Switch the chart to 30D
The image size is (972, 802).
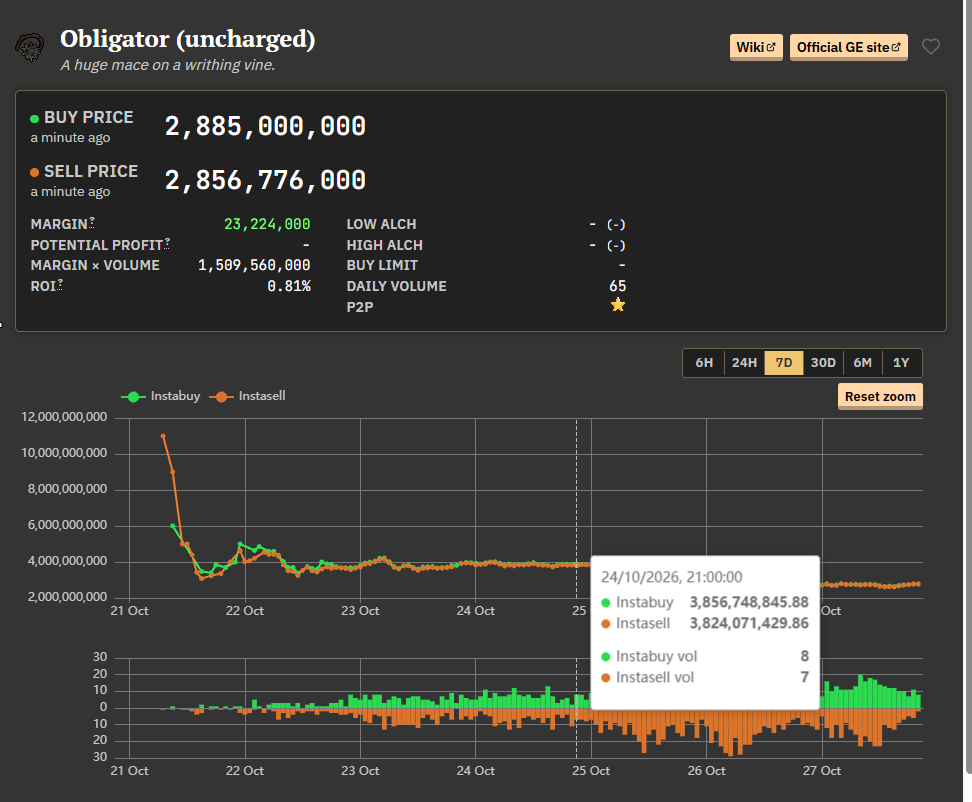point(823,363)
